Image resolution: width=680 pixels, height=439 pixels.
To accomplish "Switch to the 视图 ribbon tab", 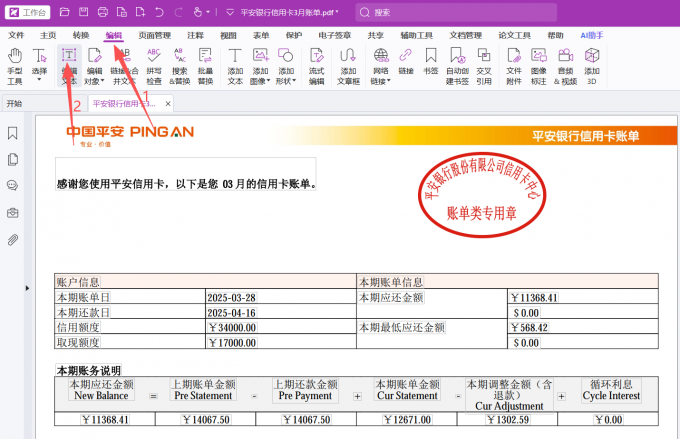I will click(228, 35).
